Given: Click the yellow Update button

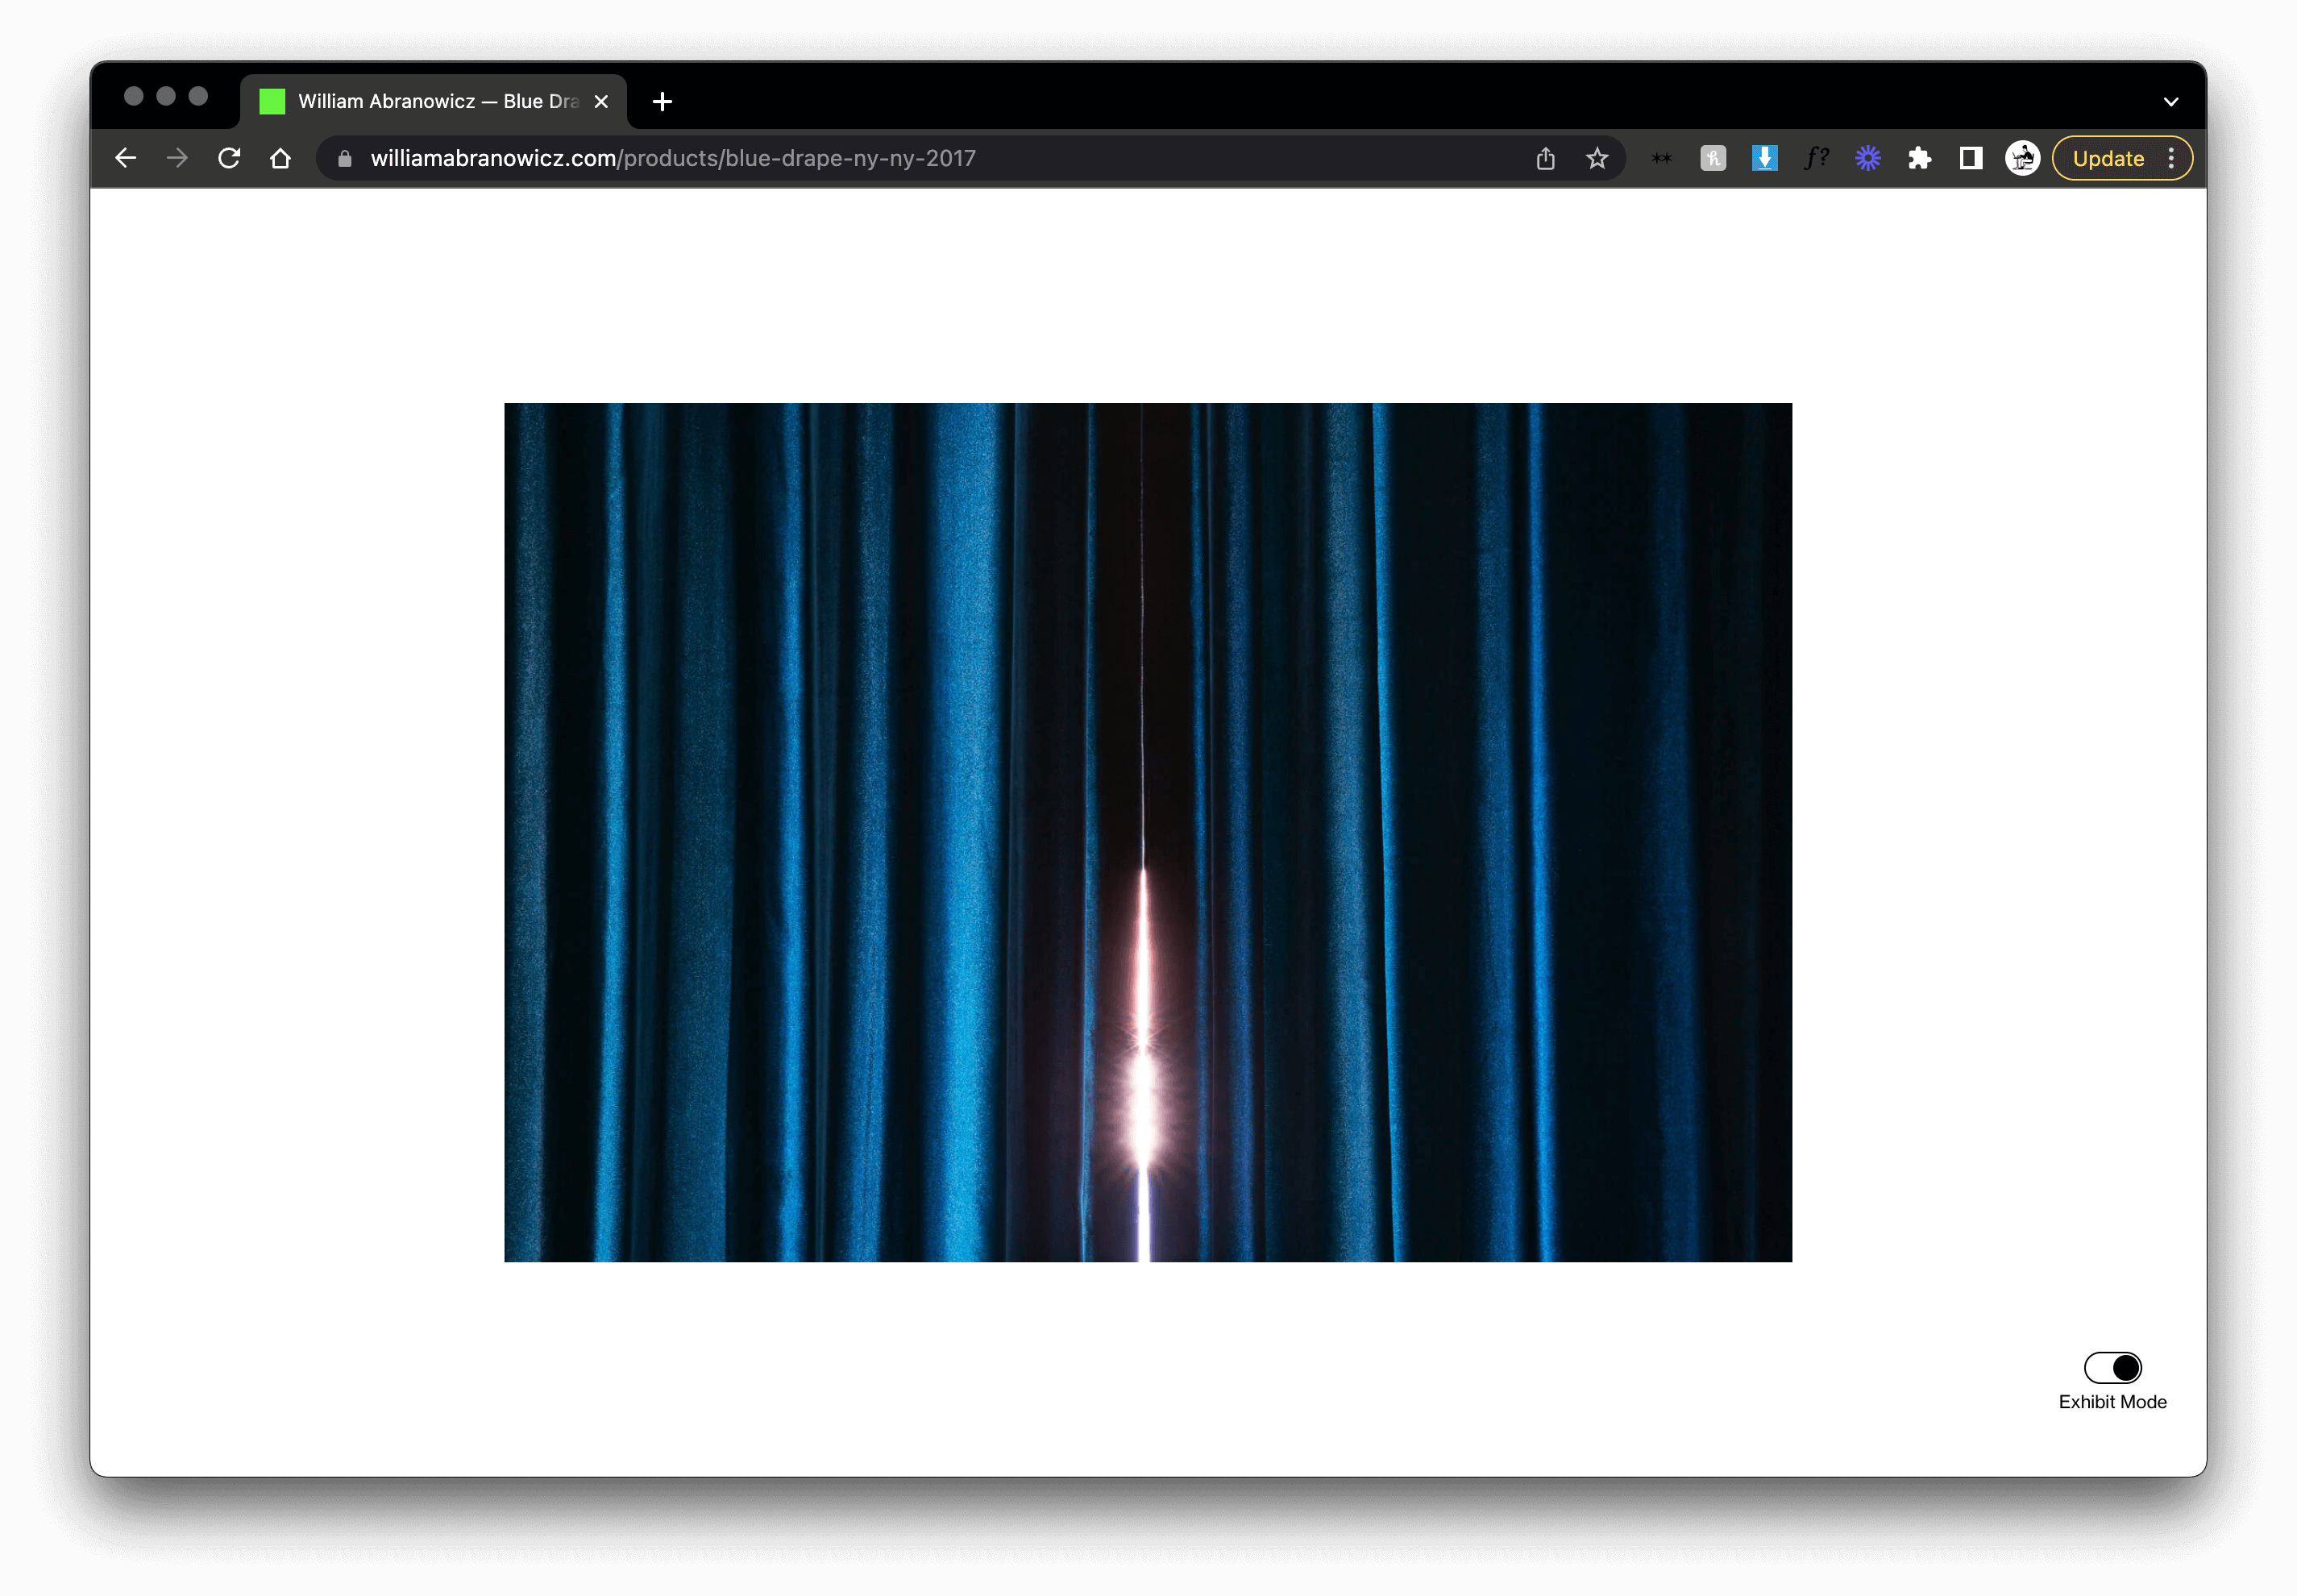Looking at the screenshot, I should tap(2107, 158).
